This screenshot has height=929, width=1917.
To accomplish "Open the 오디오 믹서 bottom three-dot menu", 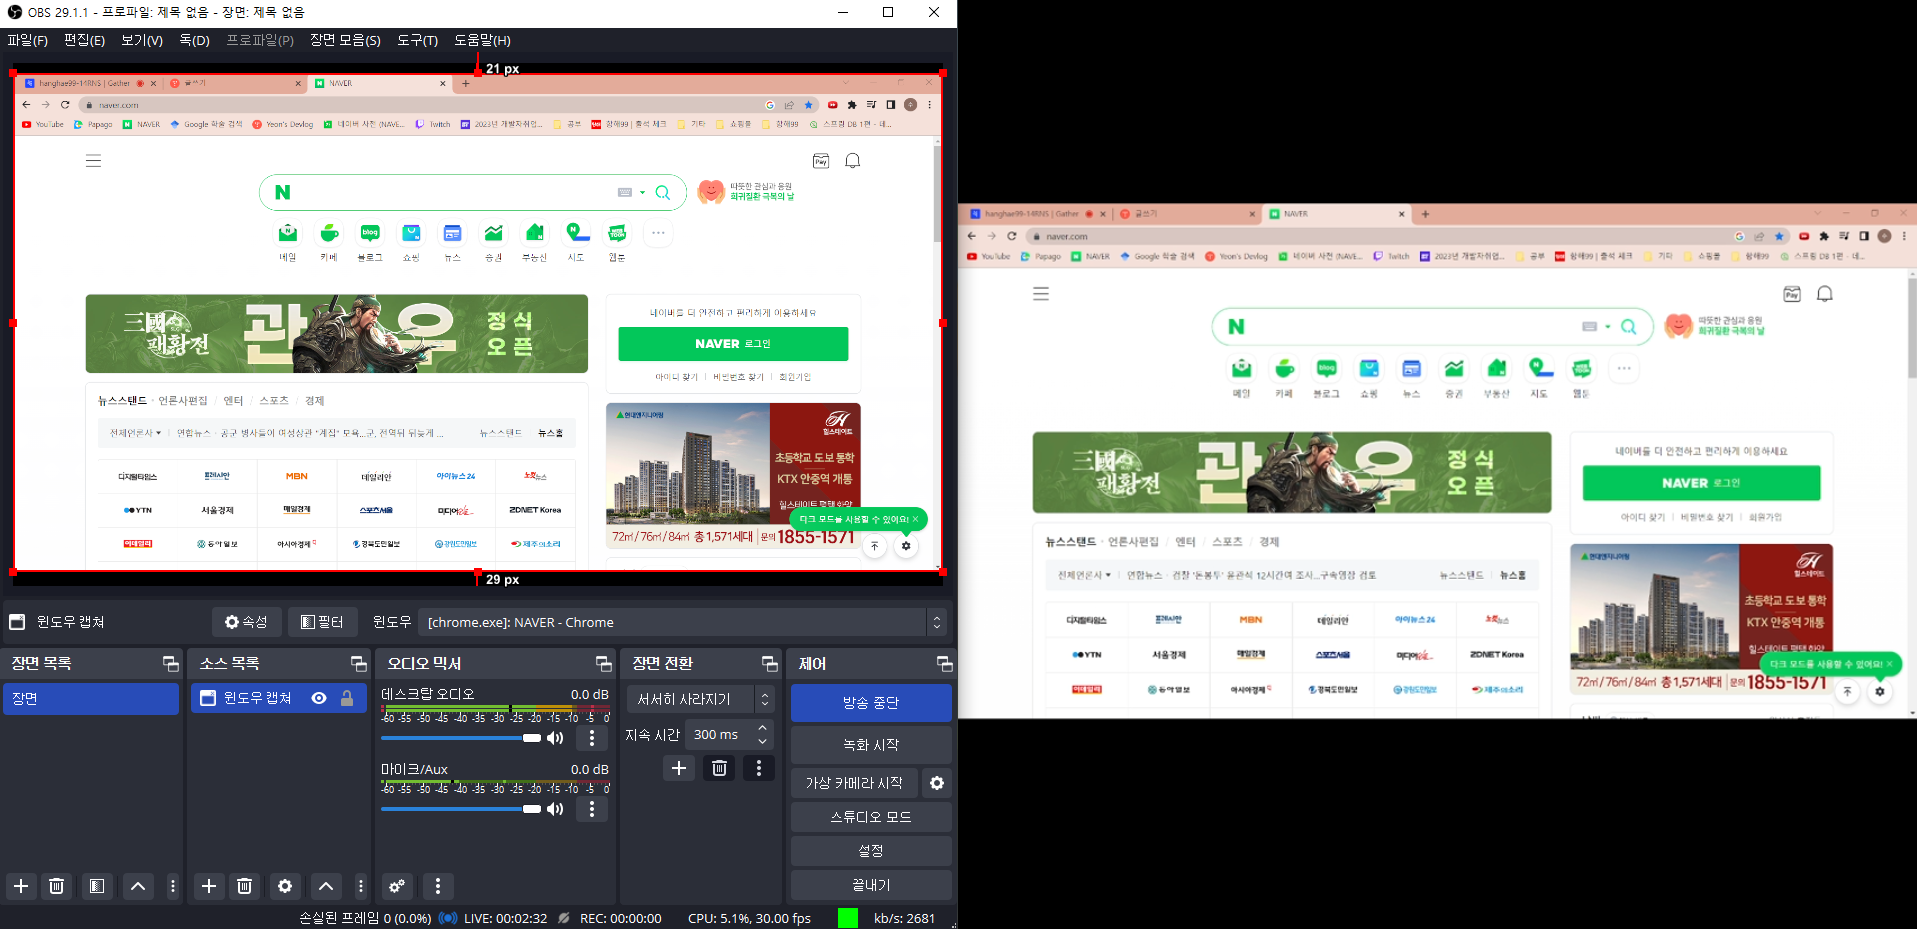I will click(438, 886).
